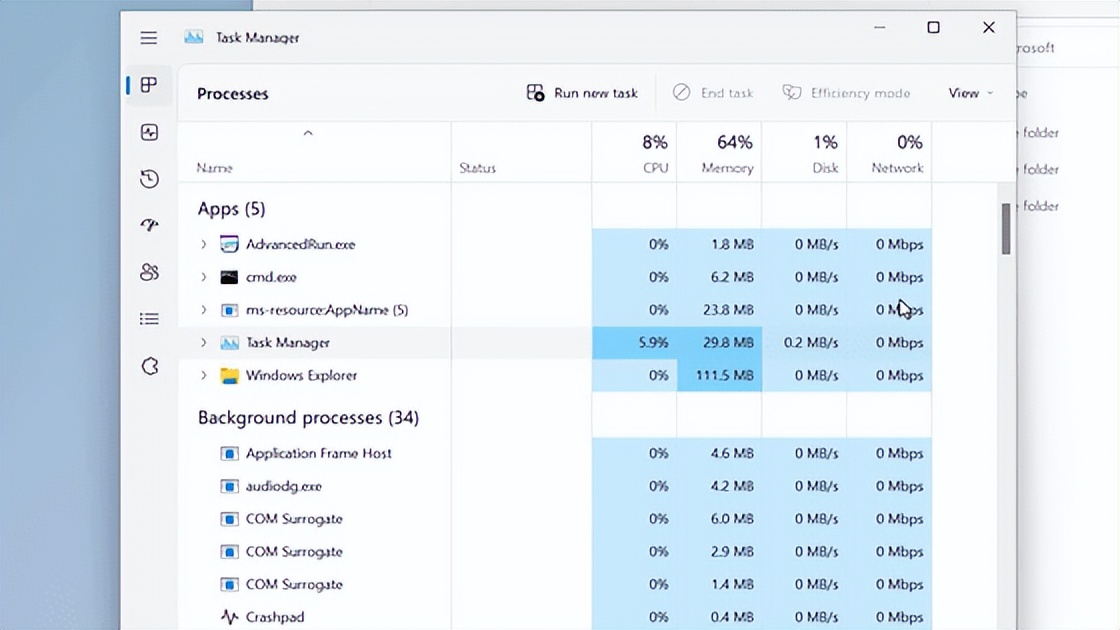Select the Processes sidebar icon

pyautogui.click(x=149, y=85)
